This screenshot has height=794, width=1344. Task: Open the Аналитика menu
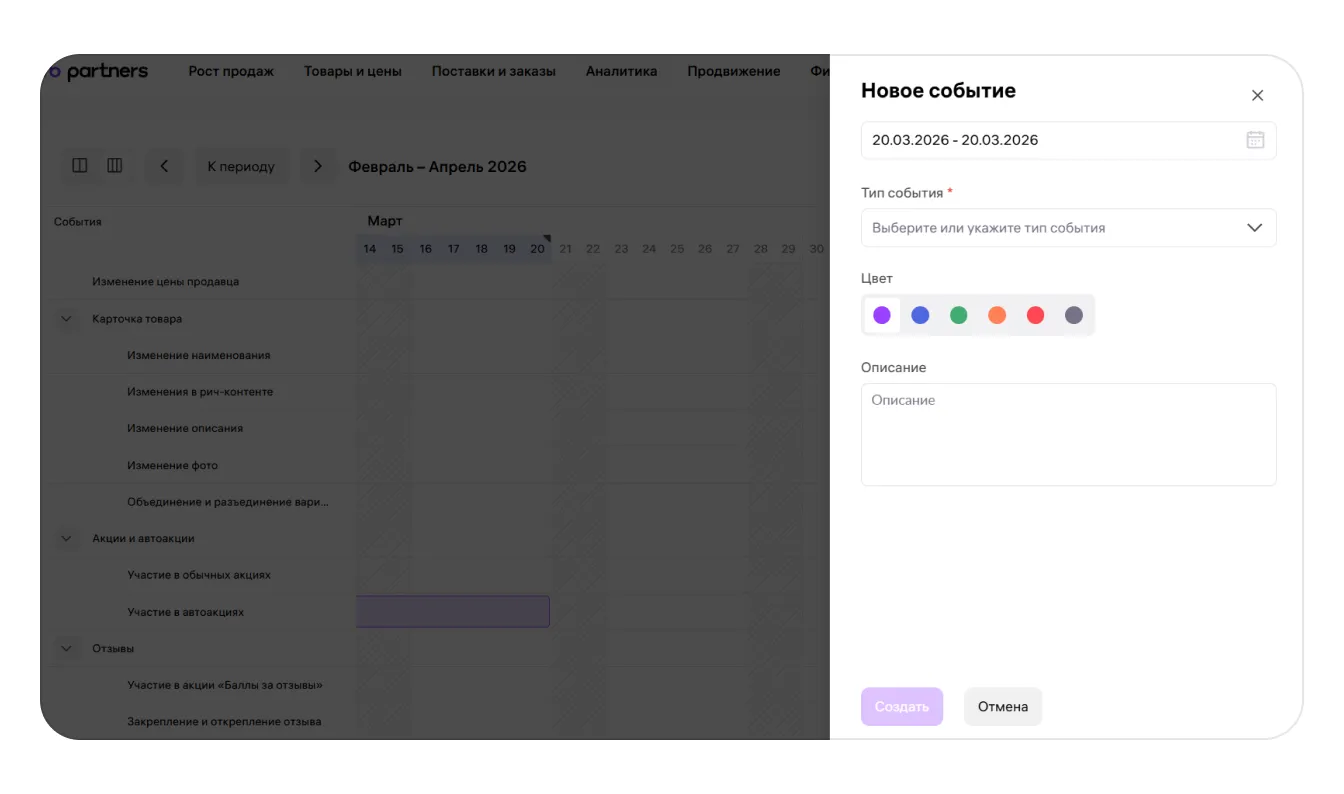click(621, 71)
